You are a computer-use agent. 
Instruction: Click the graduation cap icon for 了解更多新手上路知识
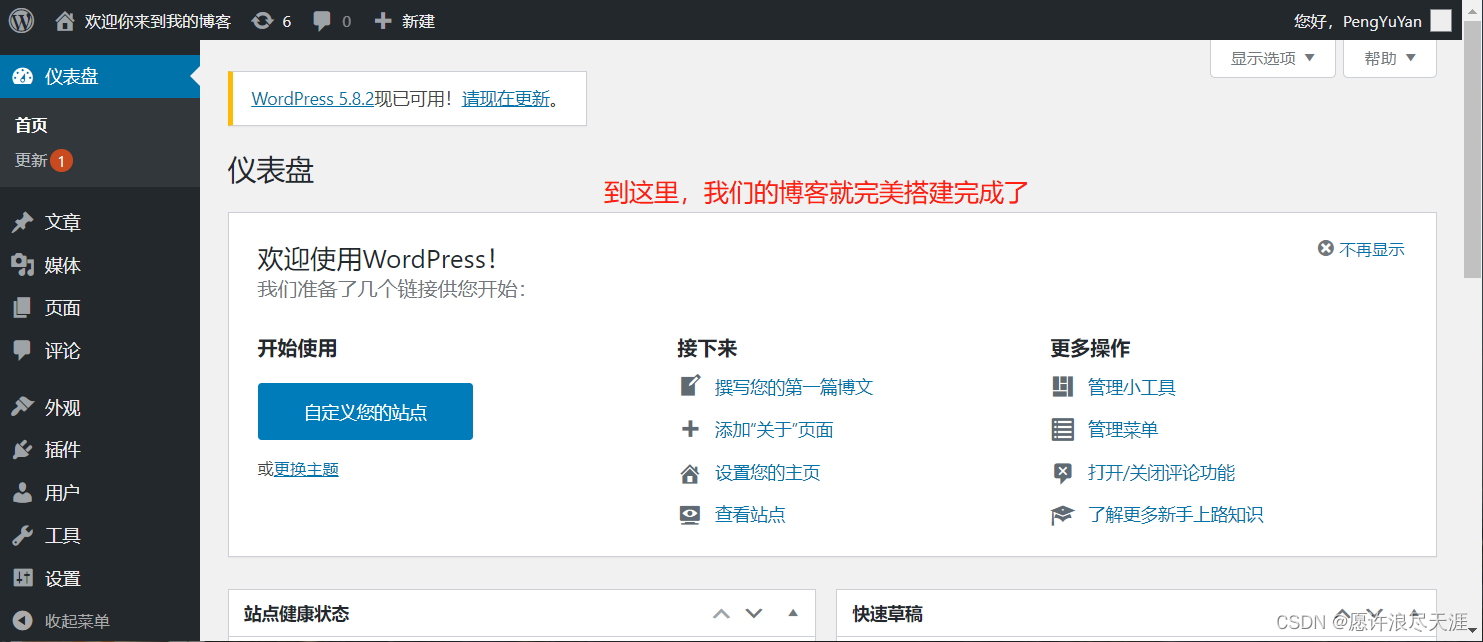pyautogui.click(x=1062, y=515)
